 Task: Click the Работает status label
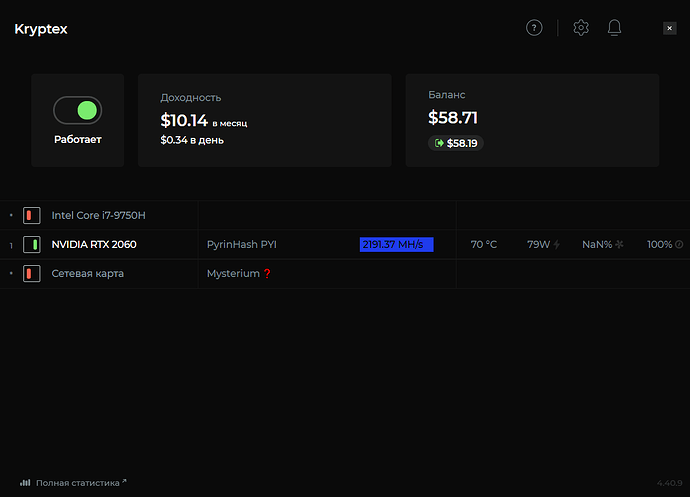coord(78,140)
